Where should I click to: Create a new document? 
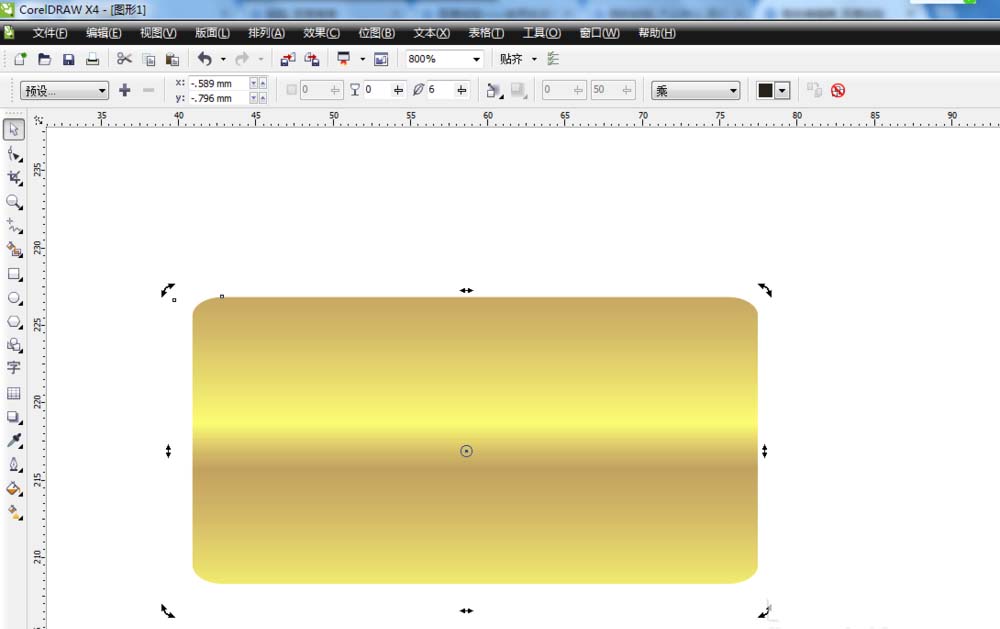pyautogui.click(x=20, y=59)
